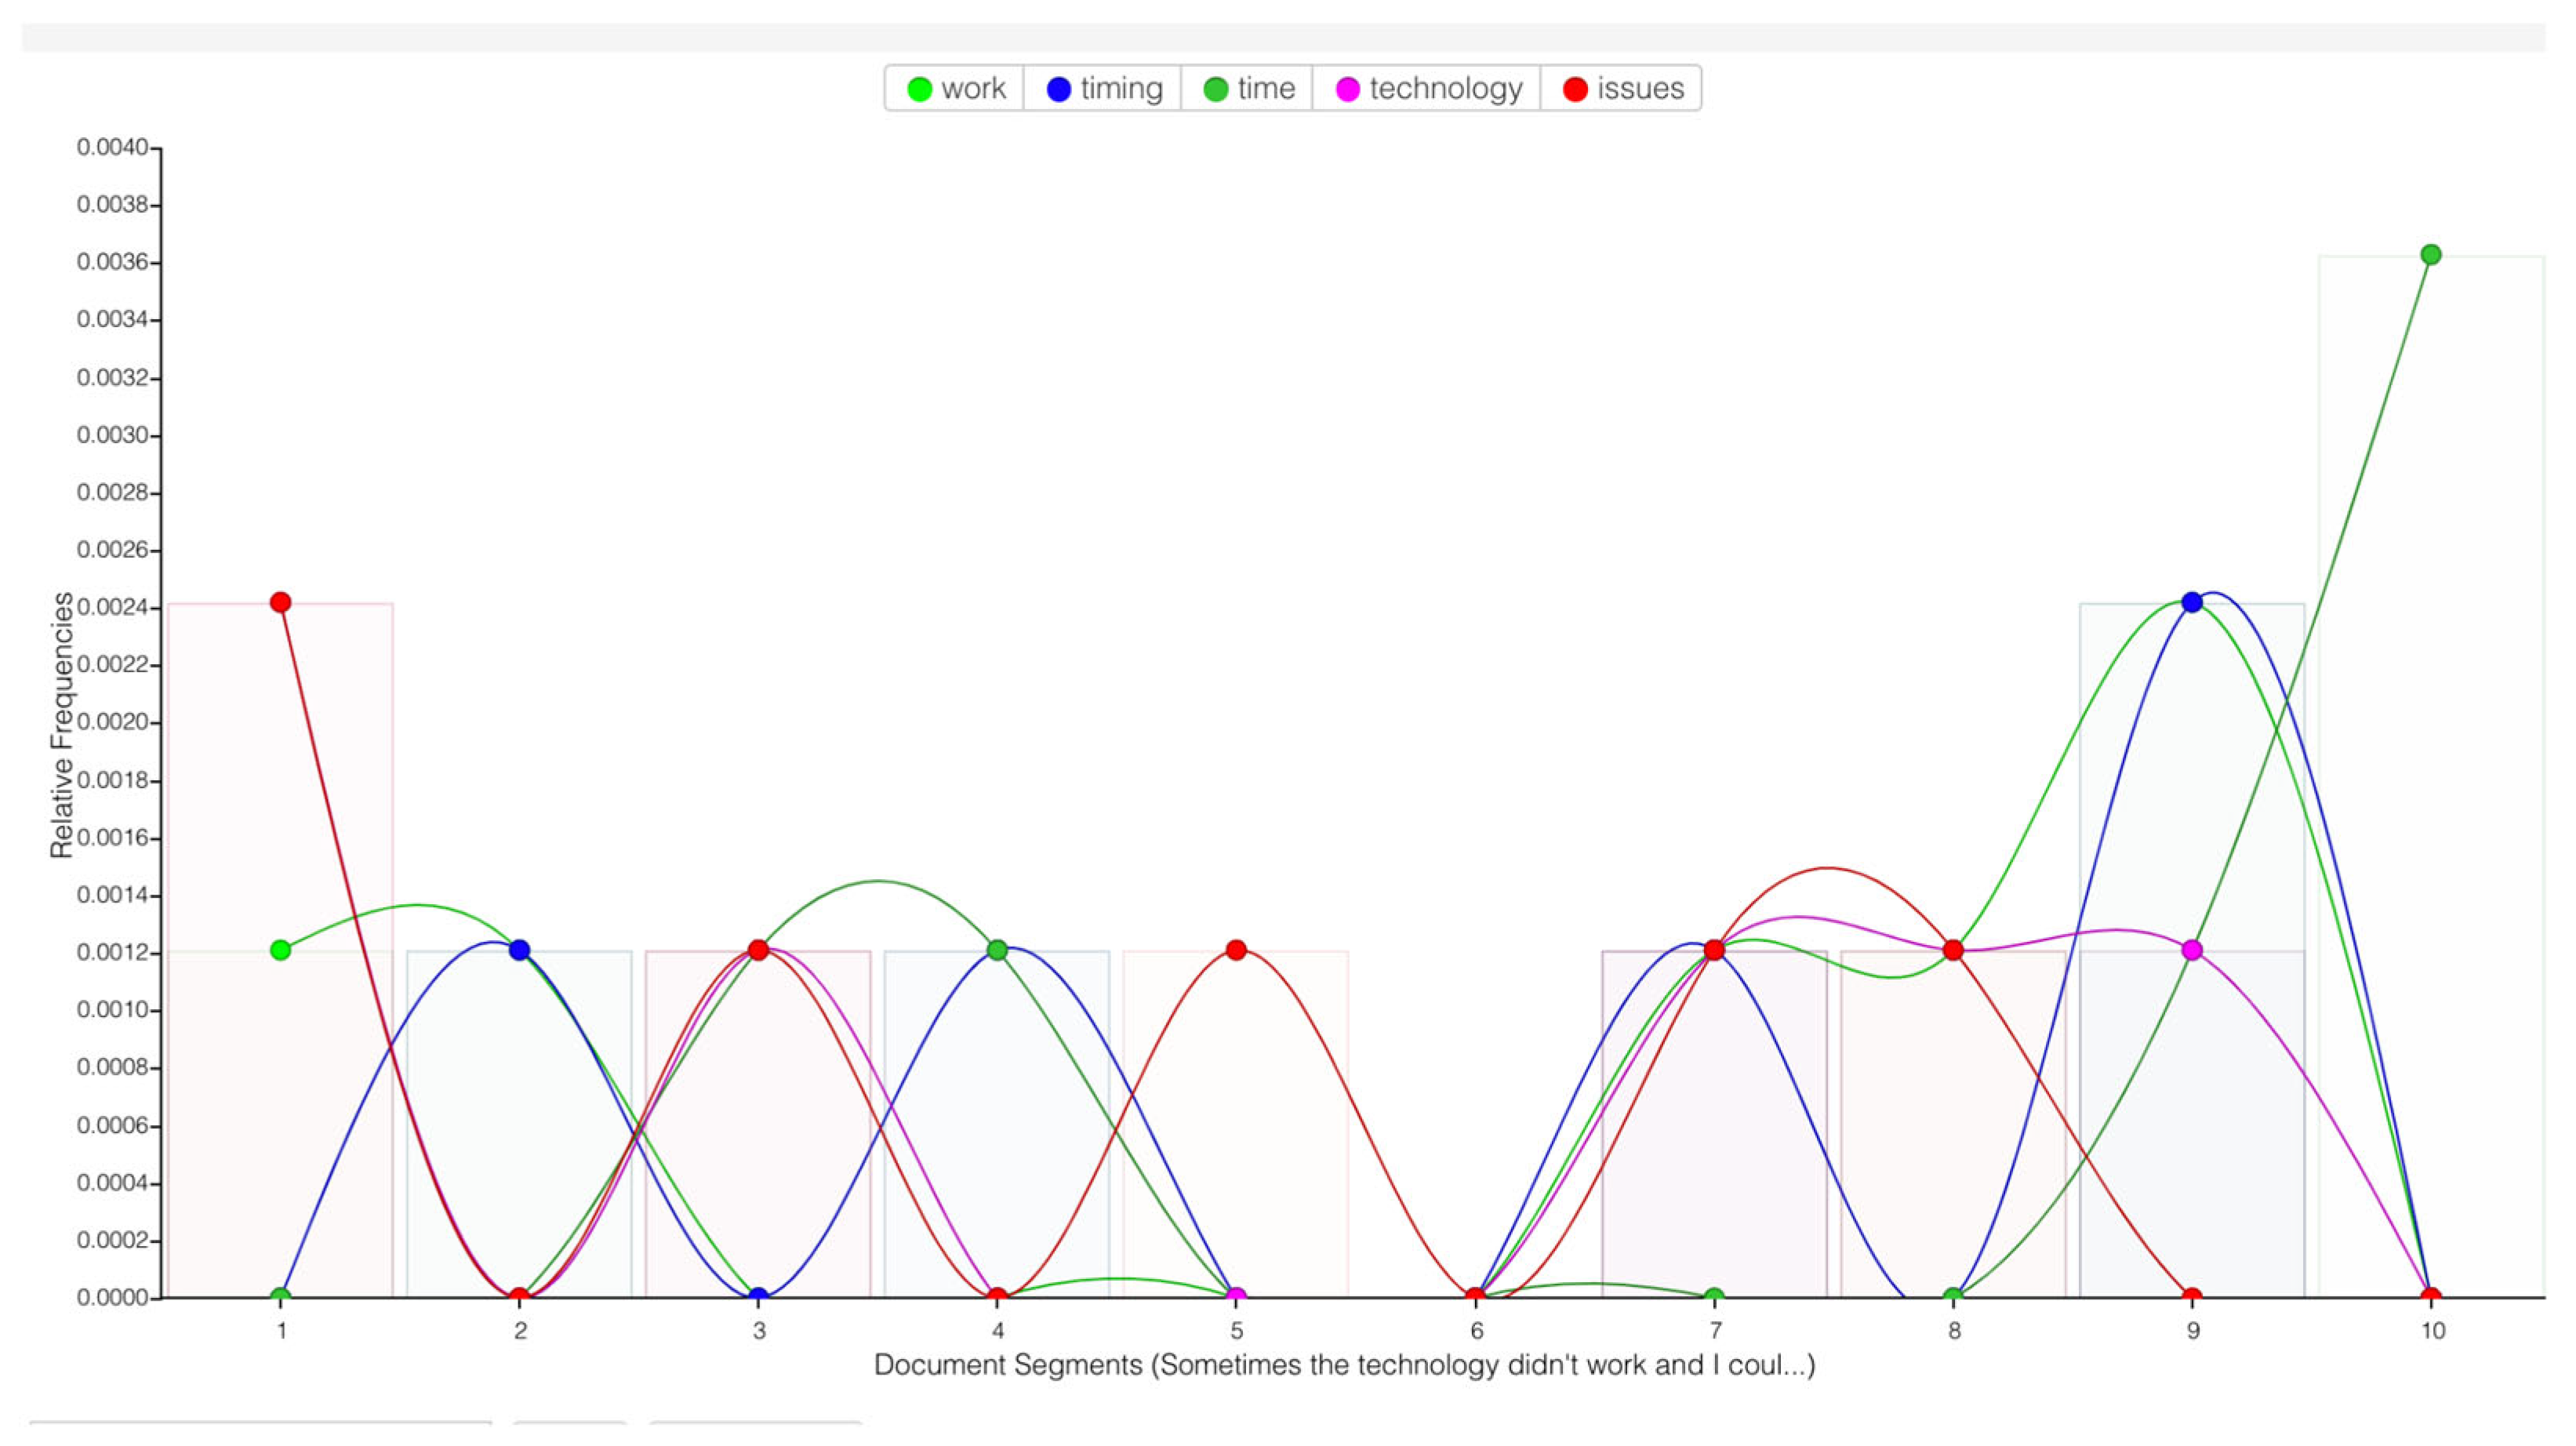Click the blue timing point at segment 9
Screen dimensions: 2576x1446
pos(2192,602)
